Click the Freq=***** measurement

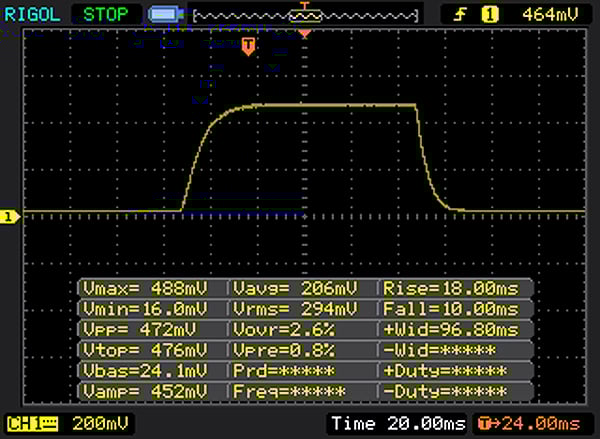[x=289, y=392]
